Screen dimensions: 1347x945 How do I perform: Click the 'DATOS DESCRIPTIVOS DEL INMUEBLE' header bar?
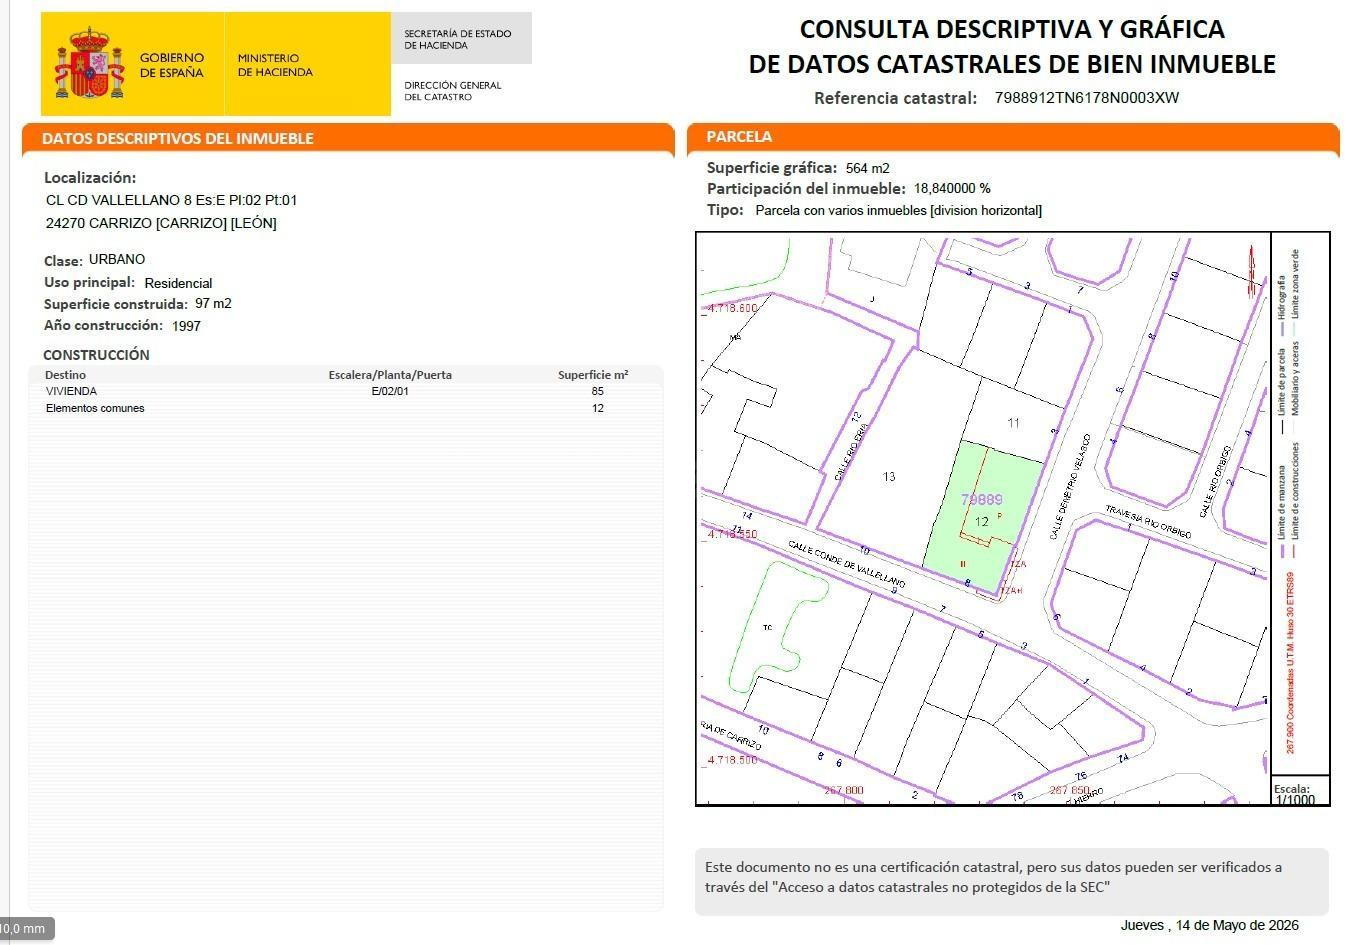point(348,138)
